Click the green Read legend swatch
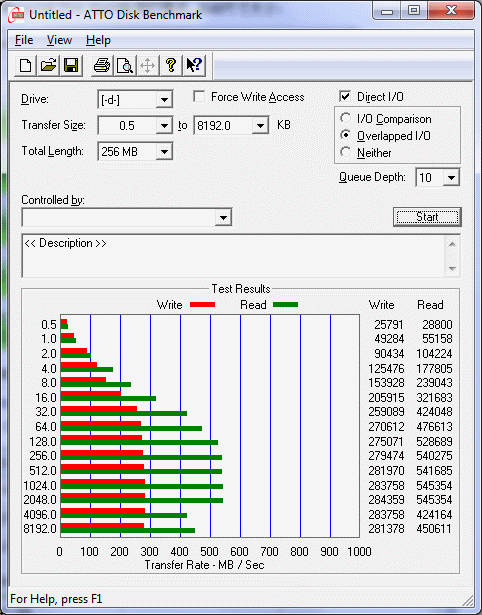 coord(286,304)
